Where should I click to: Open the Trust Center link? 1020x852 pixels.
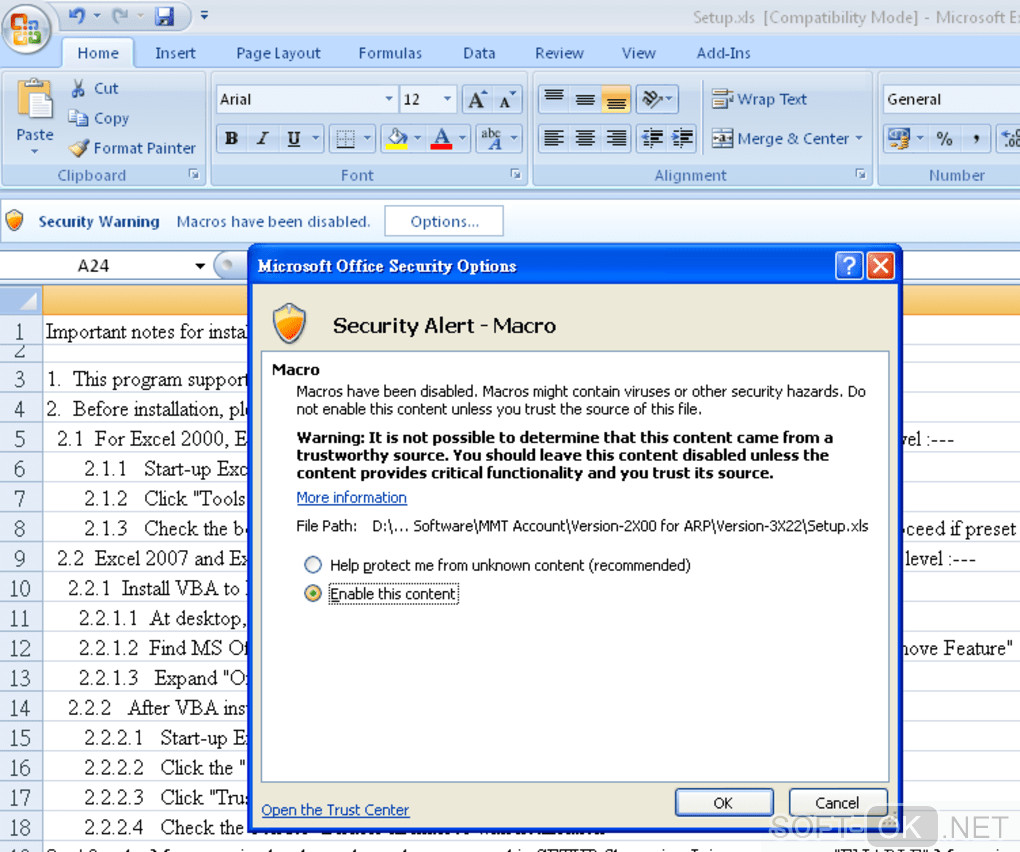point(335,810)
